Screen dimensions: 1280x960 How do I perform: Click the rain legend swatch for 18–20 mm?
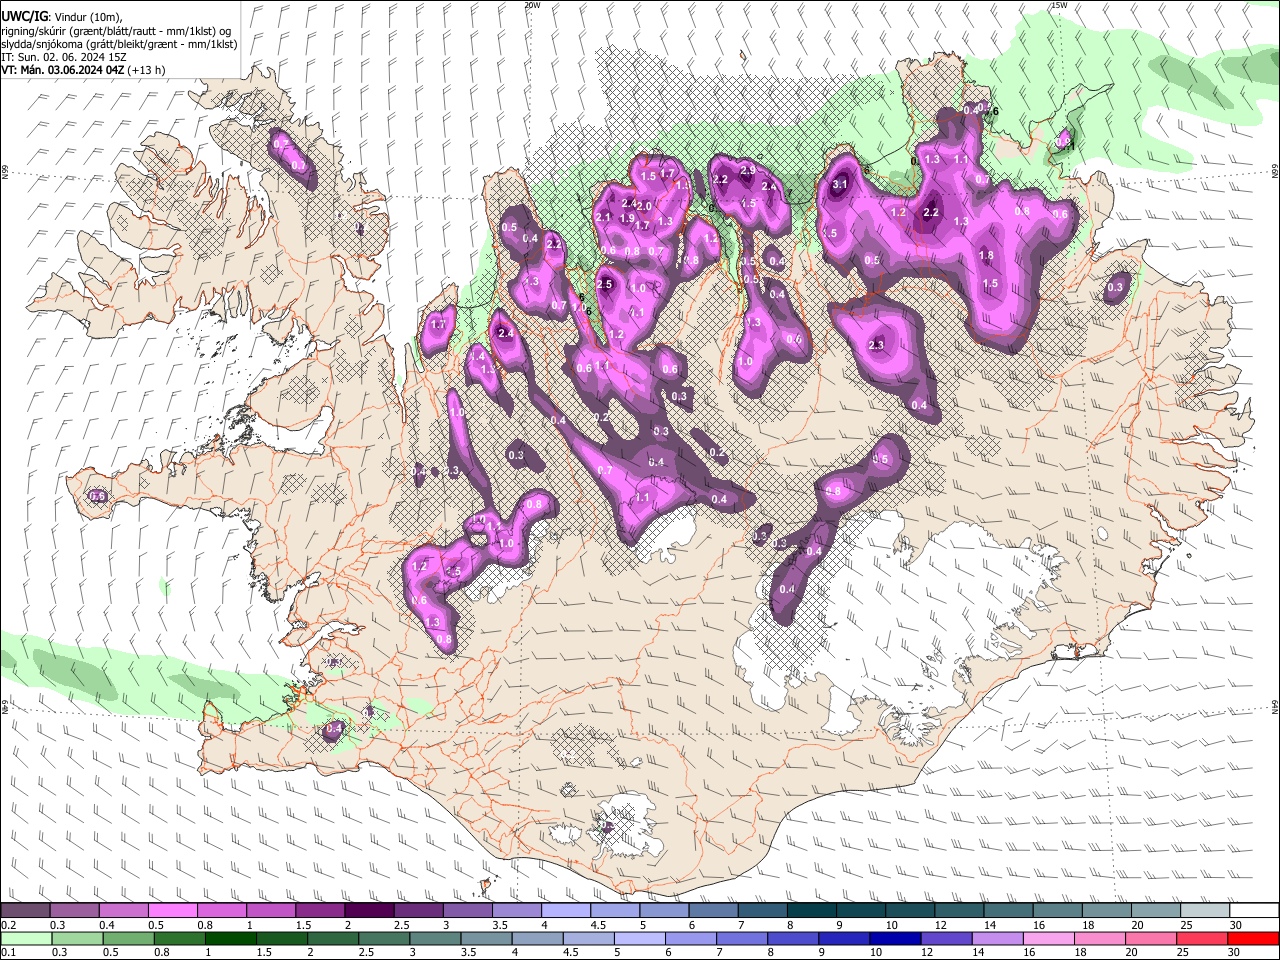pyautogui.click(x=1098, y=939)
